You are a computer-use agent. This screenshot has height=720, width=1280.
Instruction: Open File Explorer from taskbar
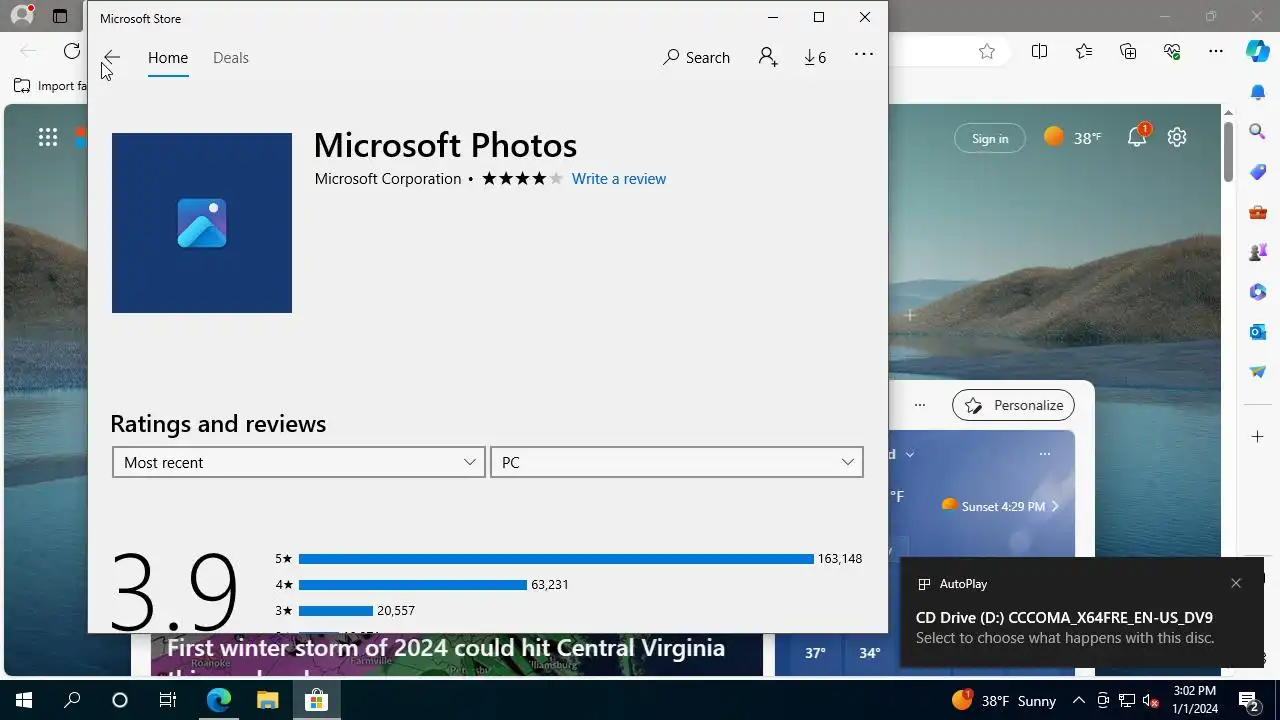click(x=266, y=700)
